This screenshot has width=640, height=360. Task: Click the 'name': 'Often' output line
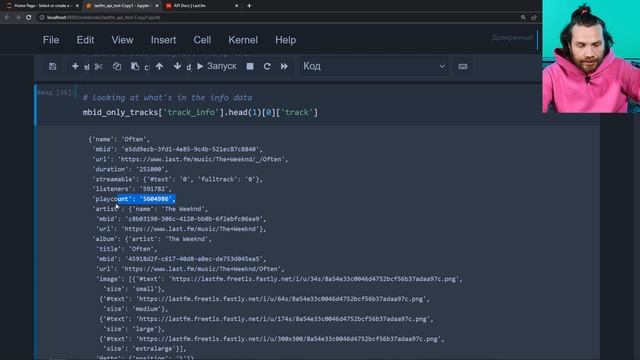(x=119, y=139)
